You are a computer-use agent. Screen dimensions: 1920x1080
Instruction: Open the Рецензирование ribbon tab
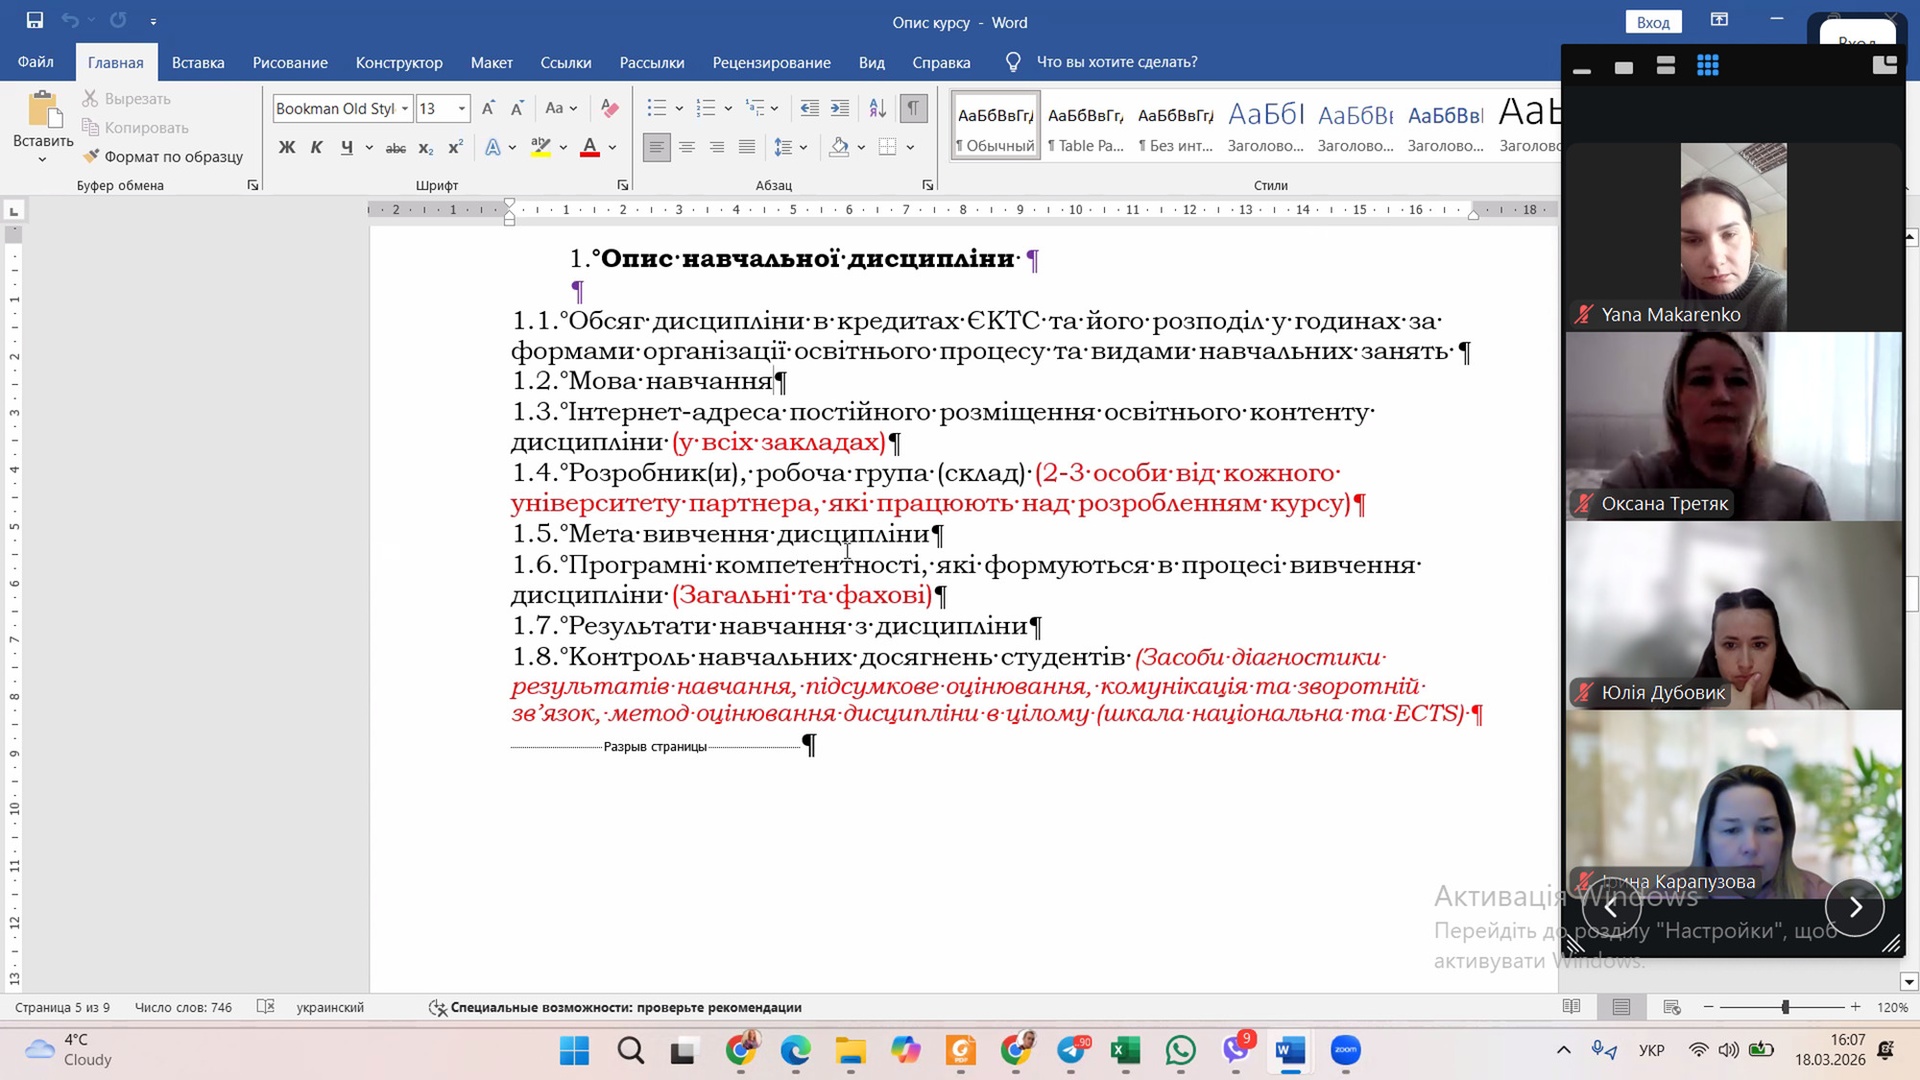(771, 62)
